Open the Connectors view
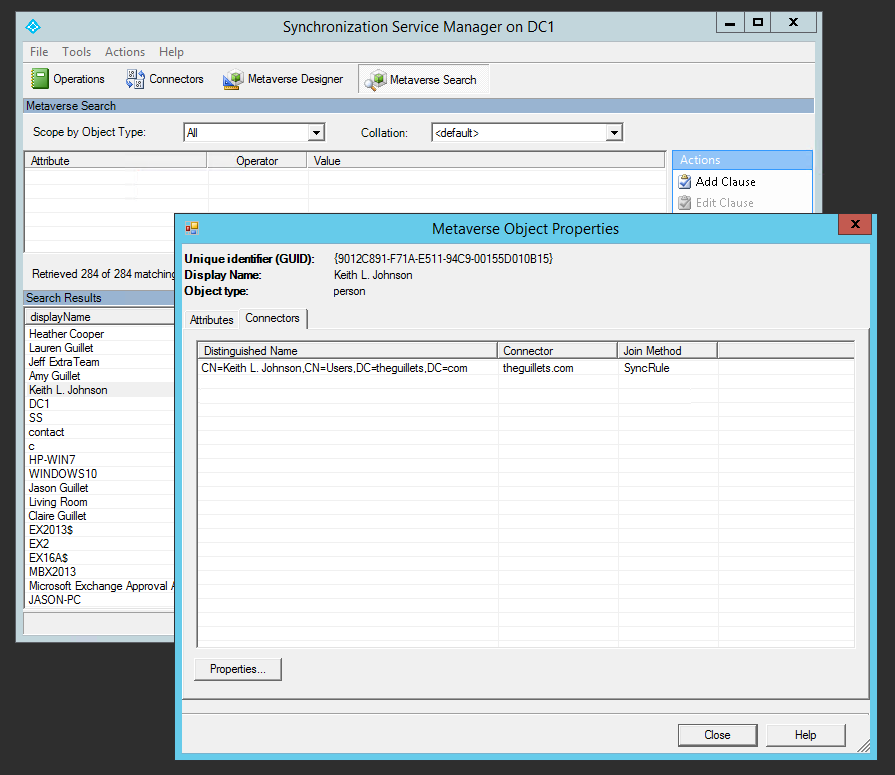Image resolution: width=895 pixels, height=775 pixels. pos(165,78)
